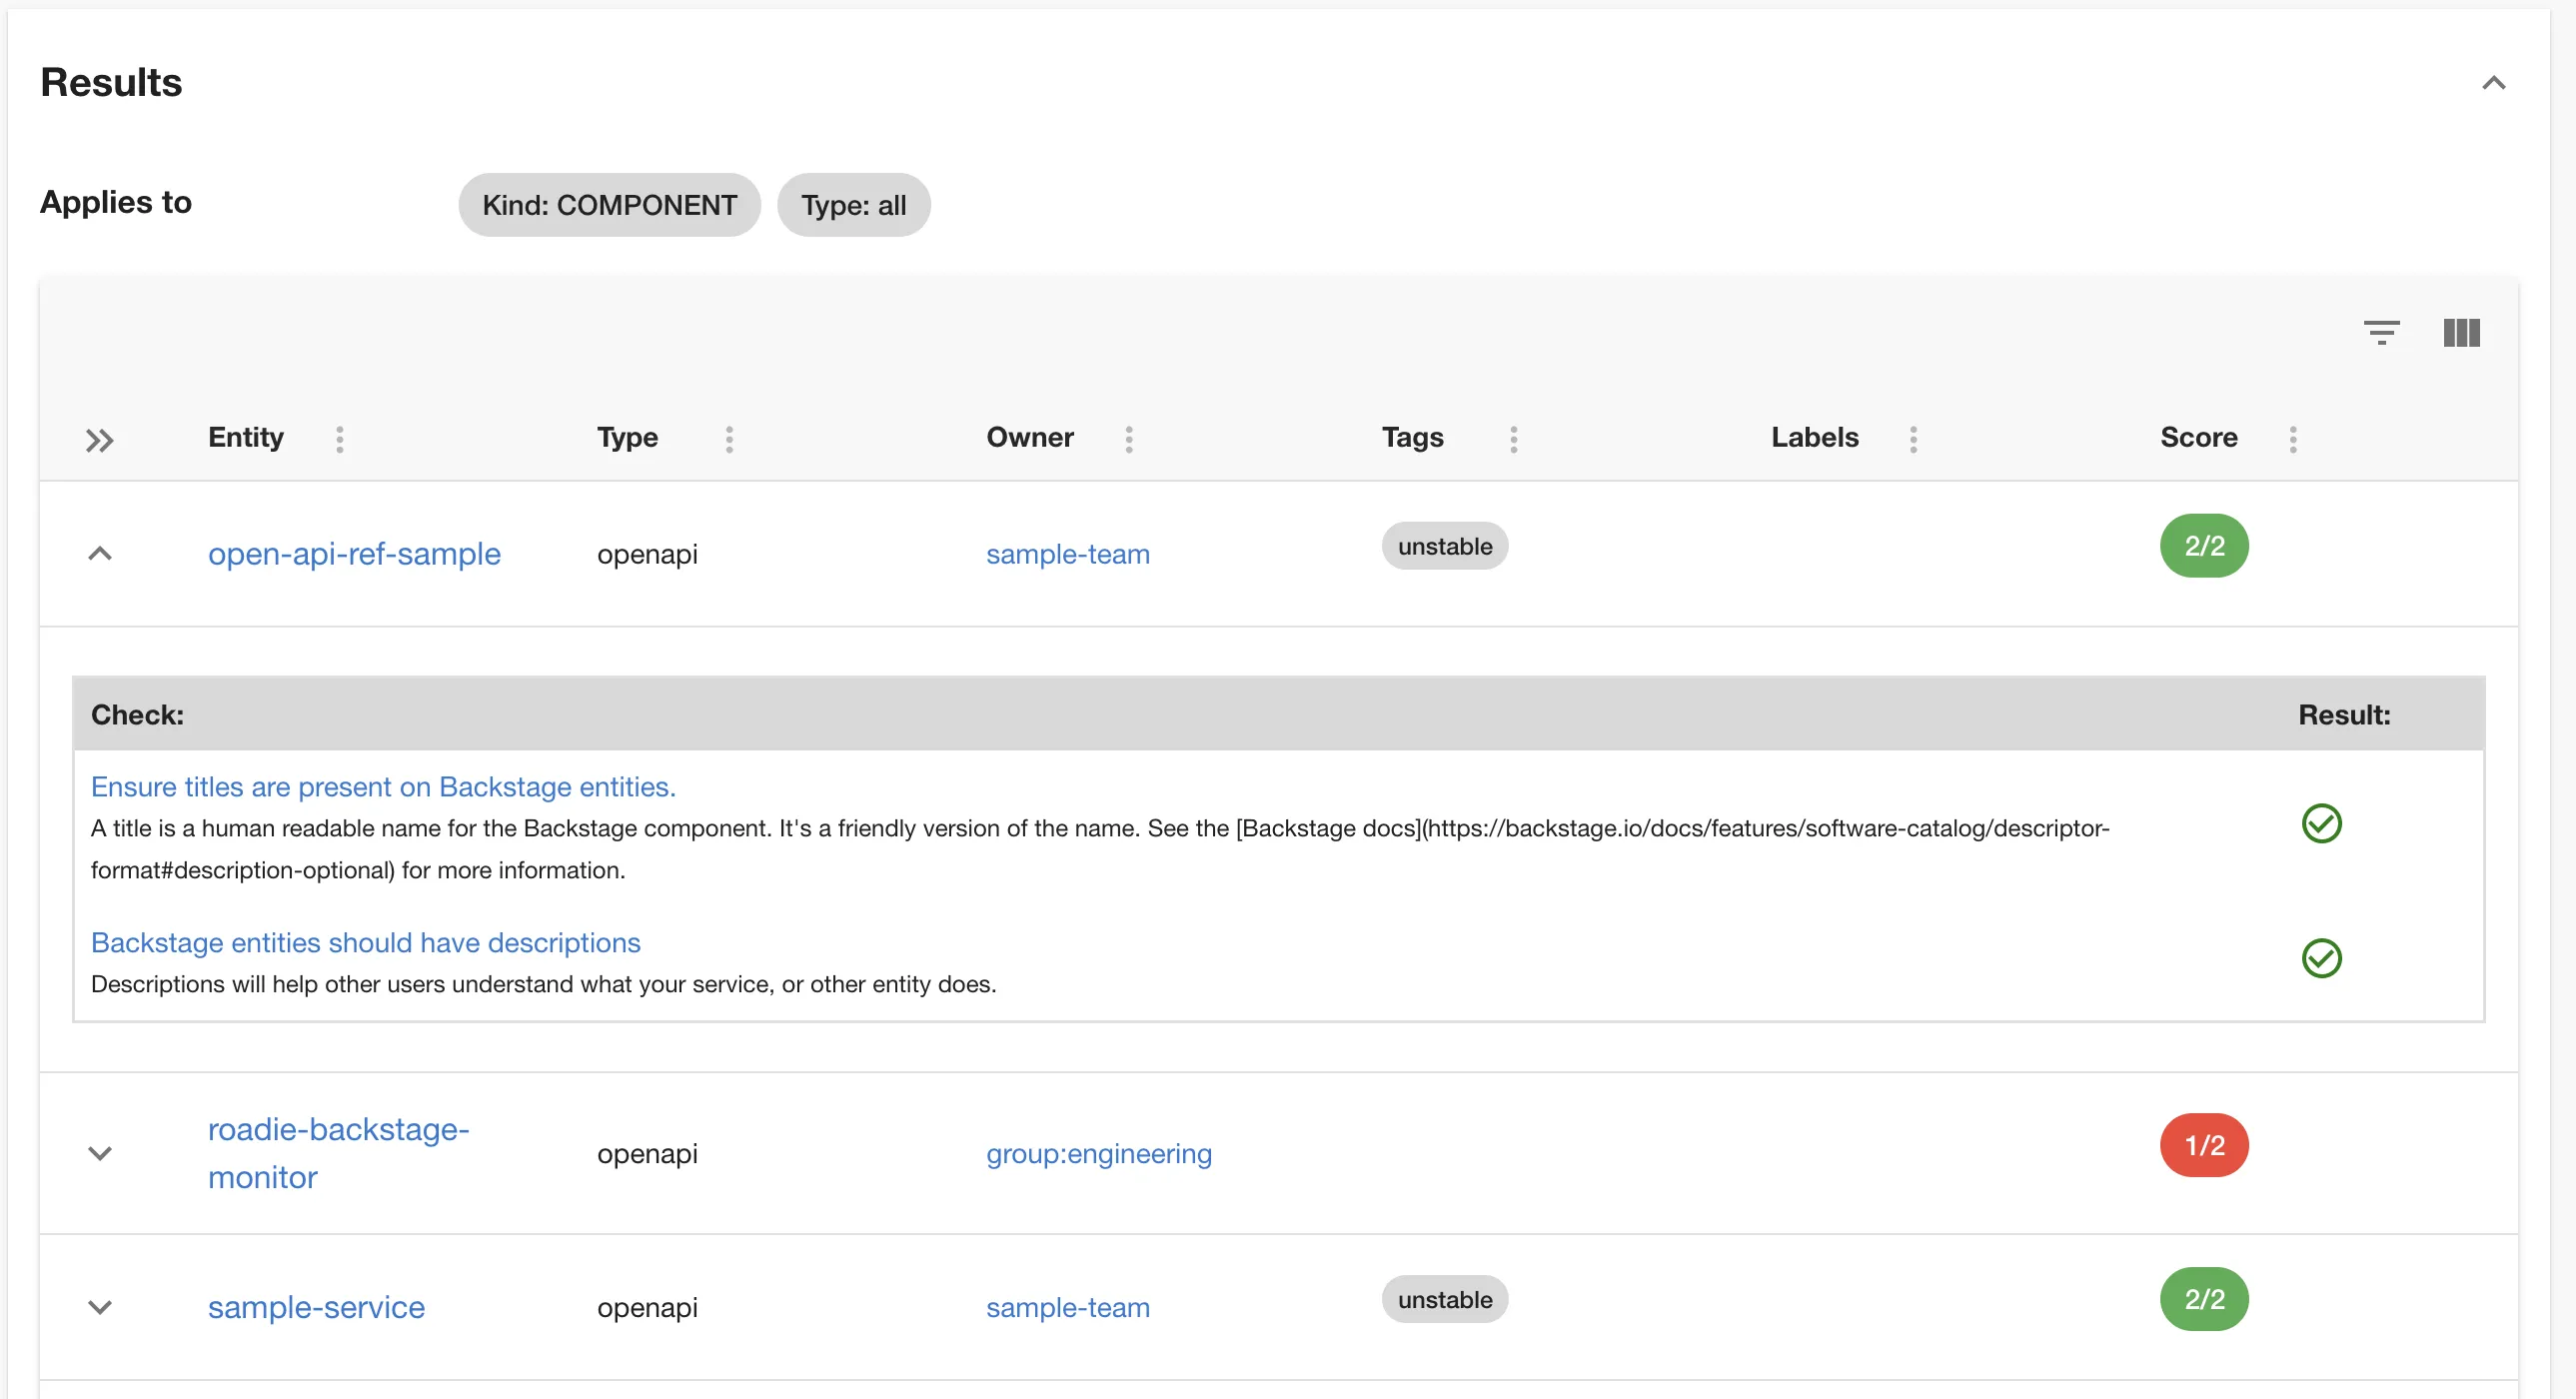
Task: Expand the roadie-backstage-monitor row
Action: click(100, 1153)
